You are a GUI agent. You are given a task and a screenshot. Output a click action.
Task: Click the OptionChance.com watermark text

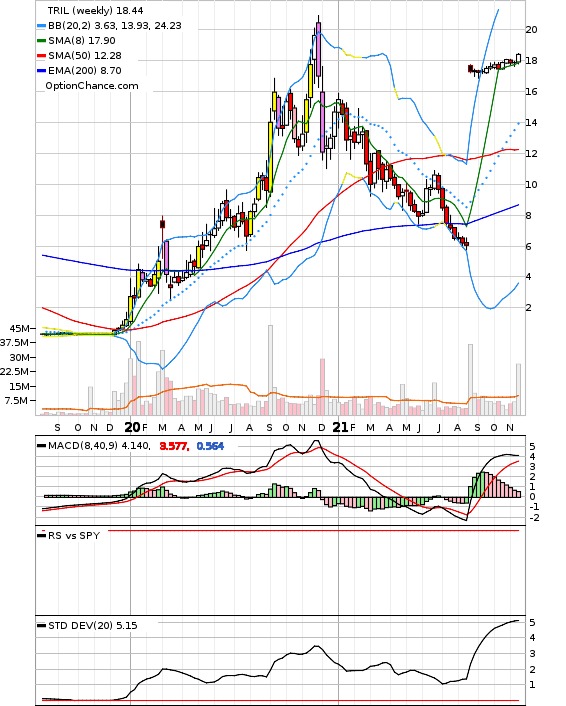(x=92, y=86)
